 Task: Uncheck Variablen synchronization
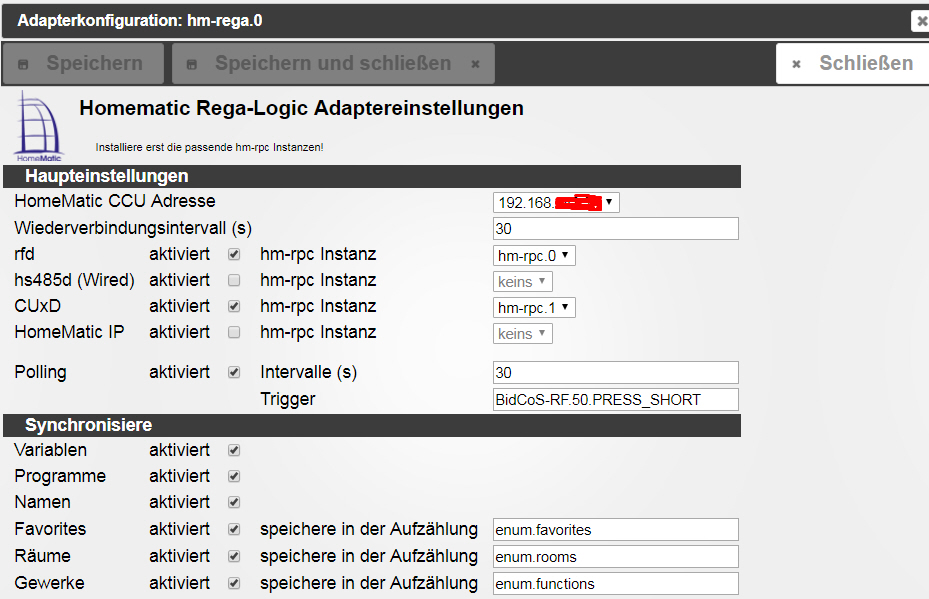click(x=234, y=451)
